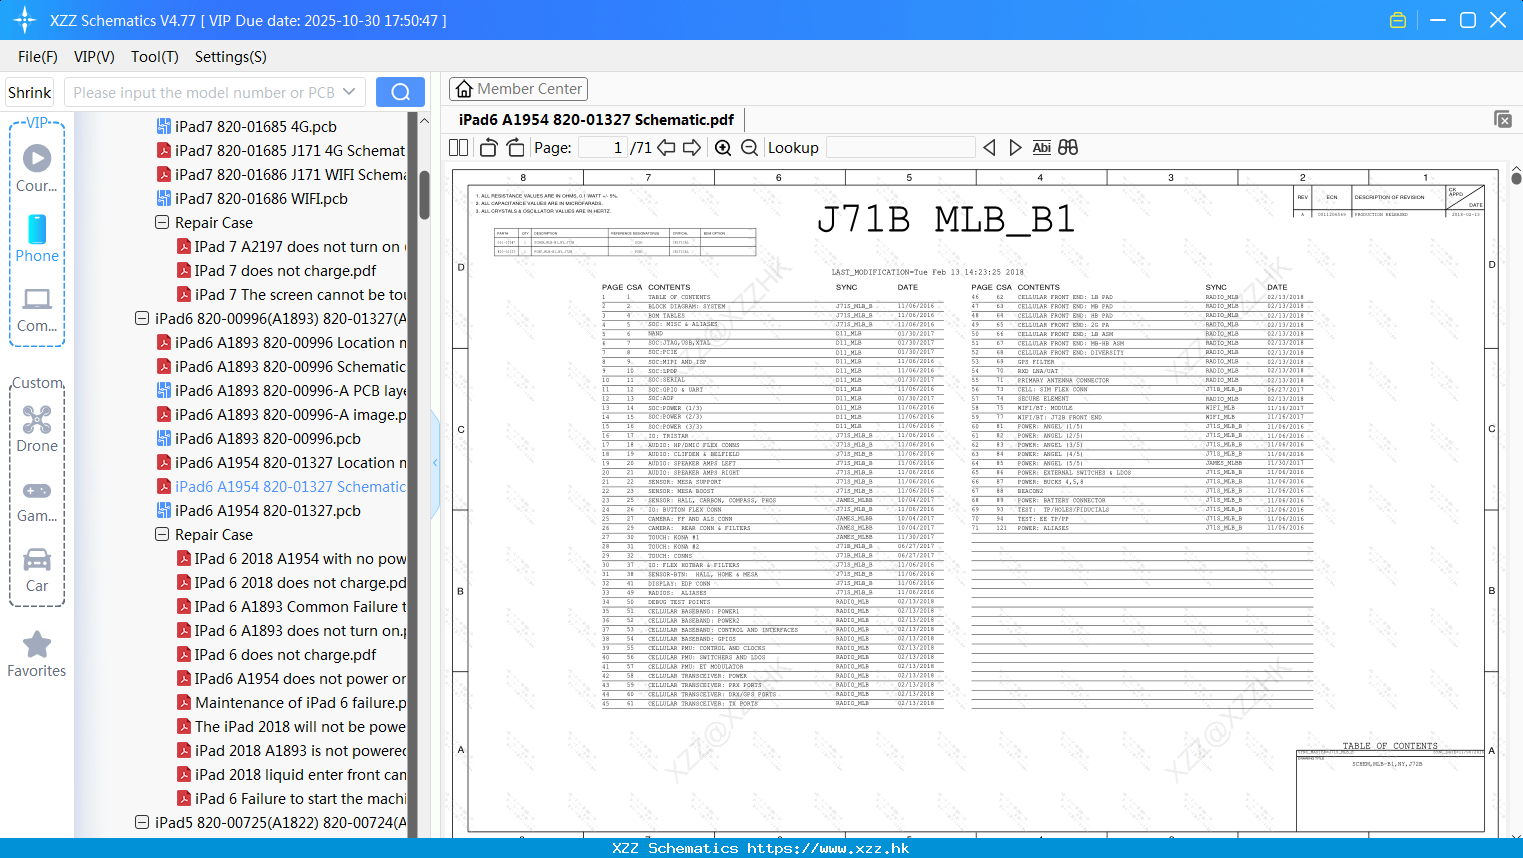The image size is (1523, 858).
Task: Go to next page arrow
Action: tap(692, 148)
